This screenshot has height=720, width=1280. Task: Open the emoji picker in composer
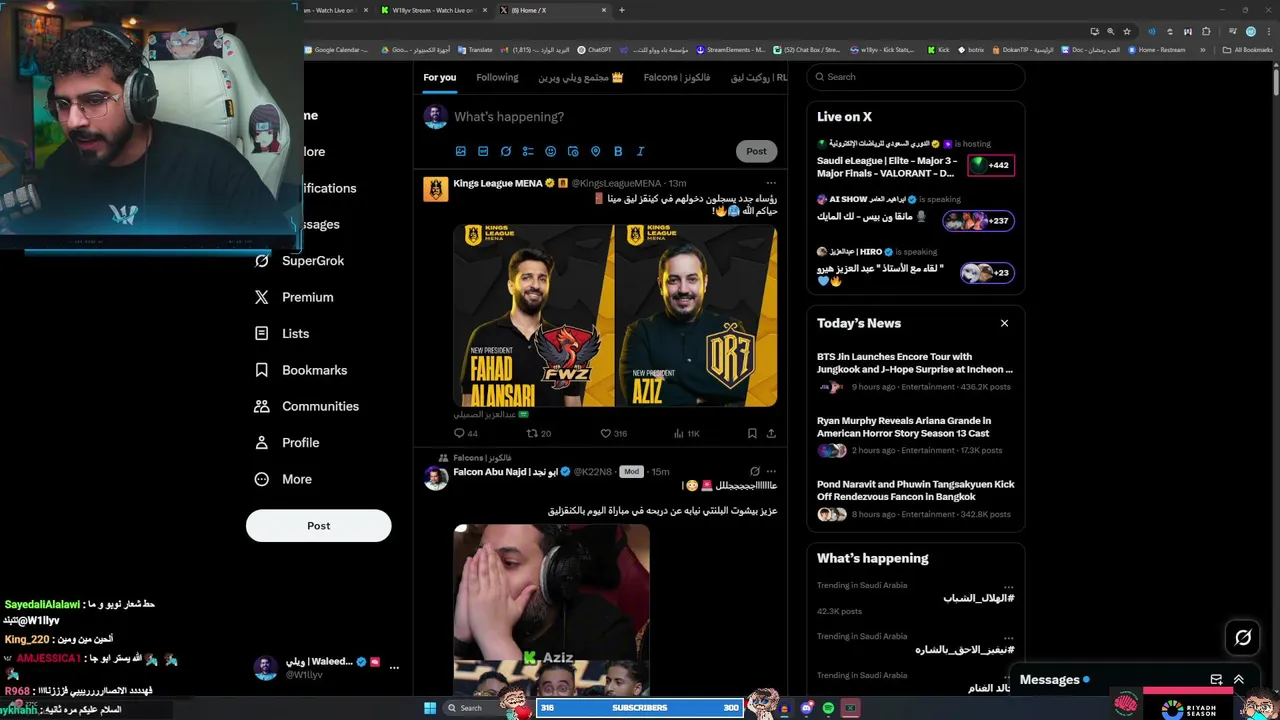coord(551,151)
